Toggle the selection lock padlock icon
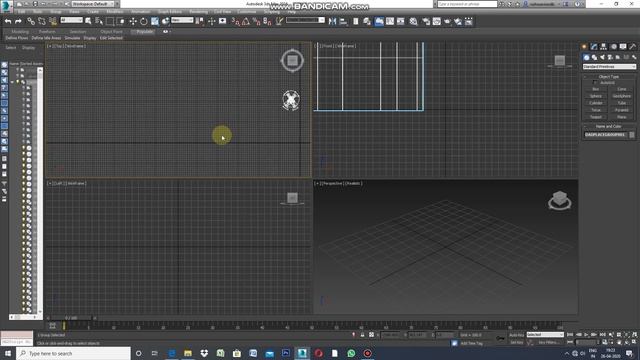This screenshot has height=360, width=640. click(x=362, y=335)
